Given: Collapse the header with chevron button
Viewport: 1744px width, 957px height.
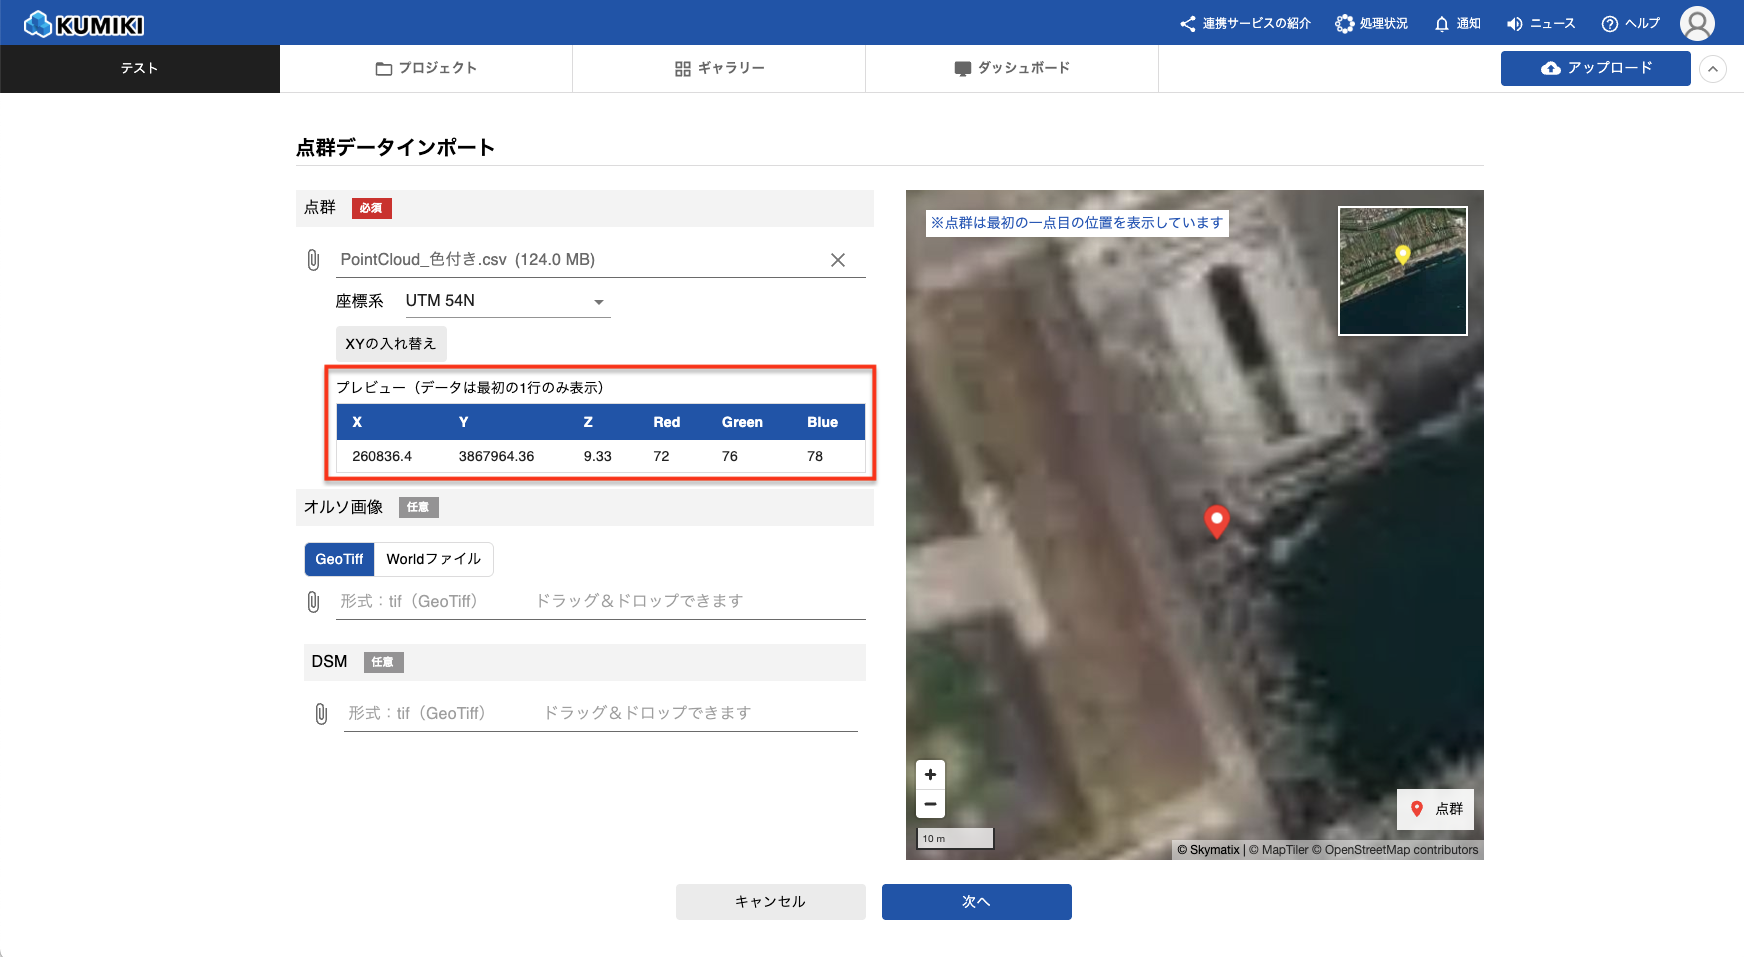Looking at the screenshot, I should pos(1713,69).
